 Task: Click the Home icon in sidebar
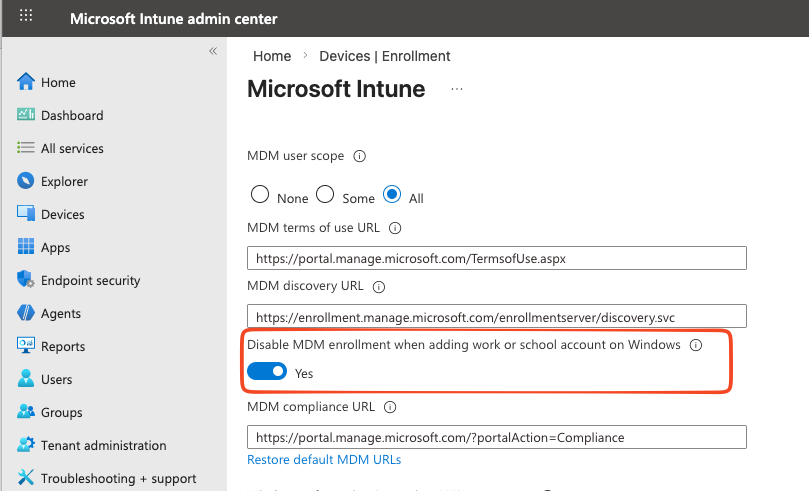[26, 82]
